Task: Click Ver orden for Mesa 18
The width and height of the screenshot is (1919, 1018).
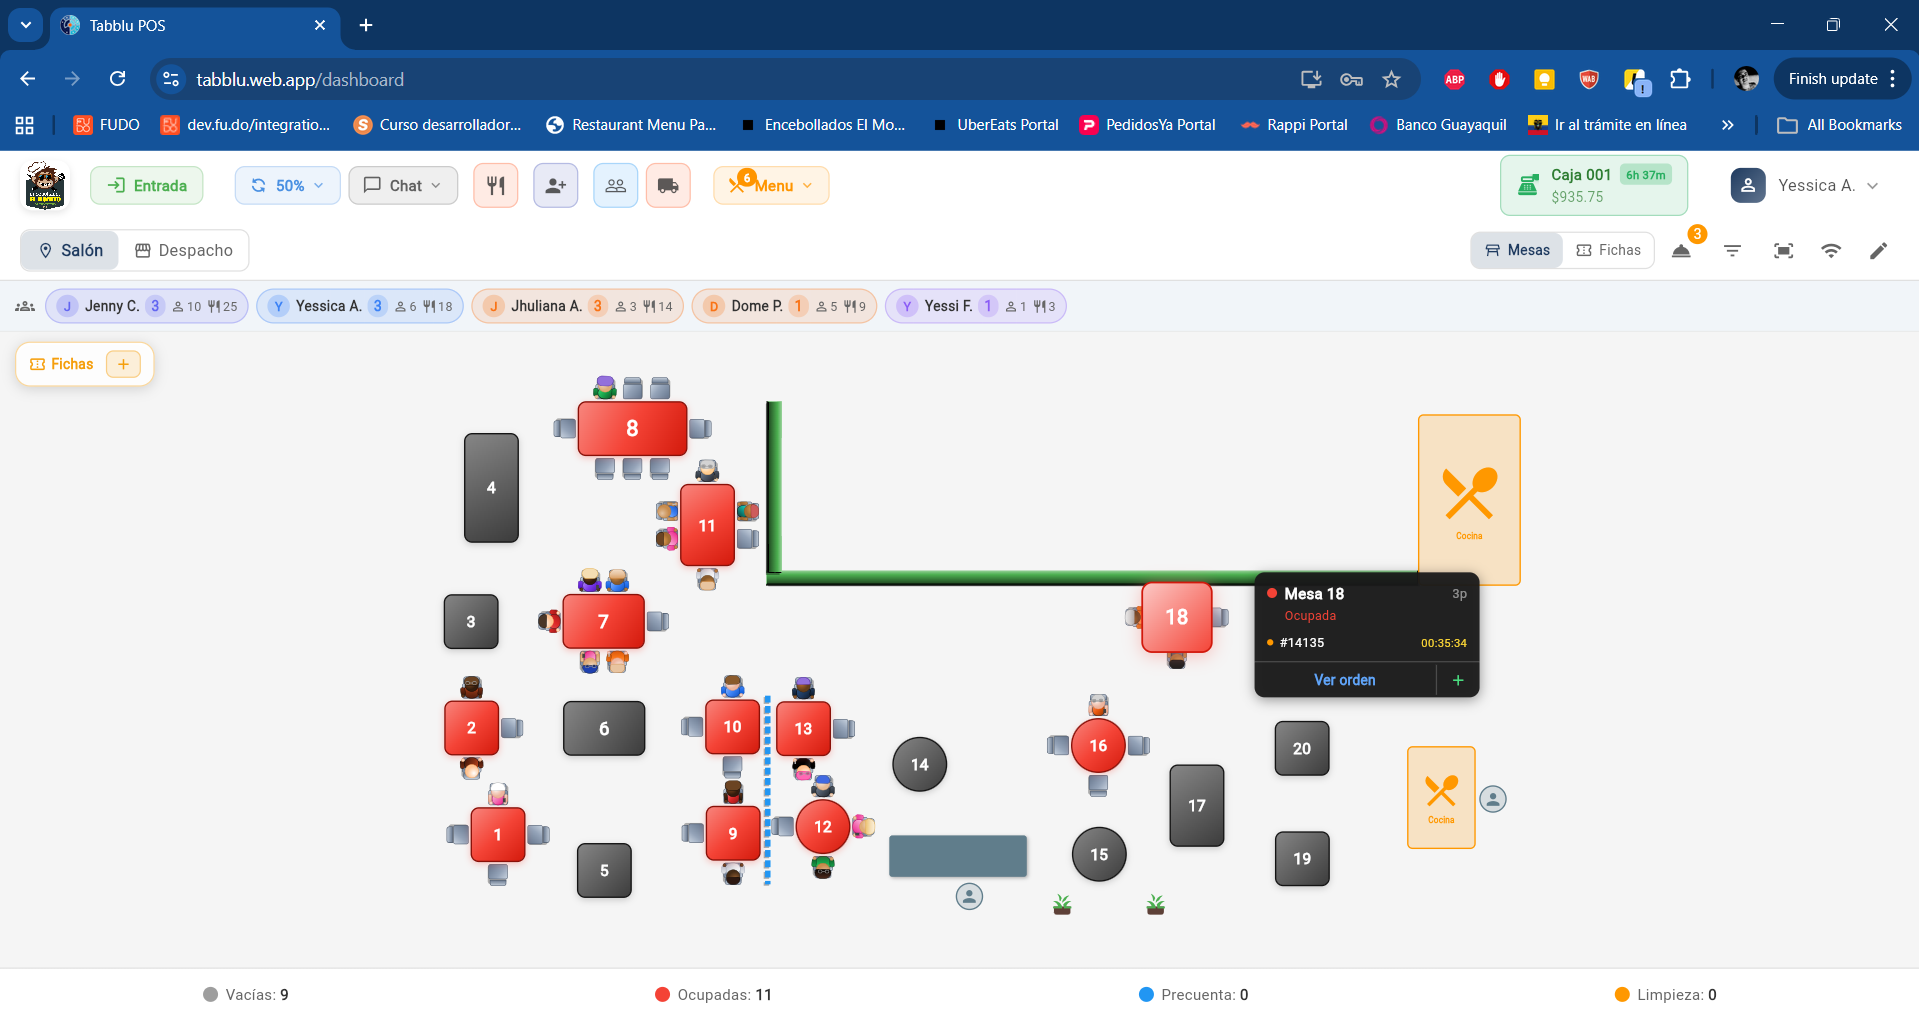Action: pos(1343,680)
